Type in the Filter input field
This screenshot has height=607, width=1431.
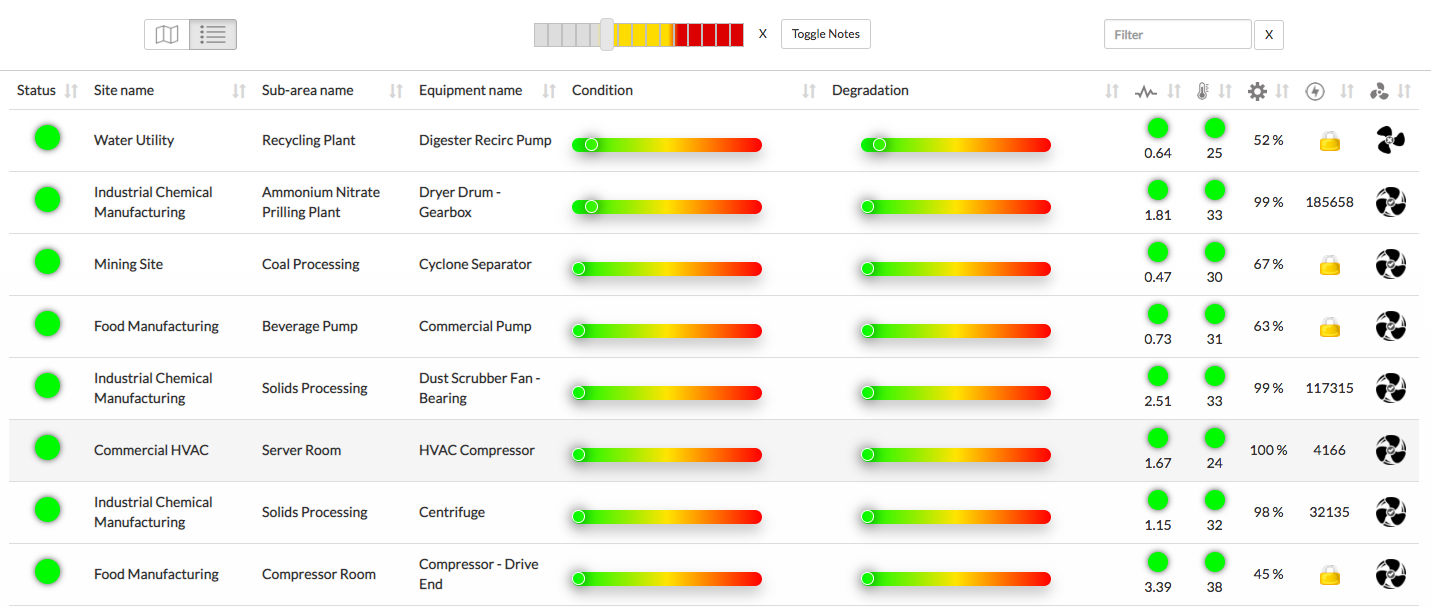pos(1177,35)
